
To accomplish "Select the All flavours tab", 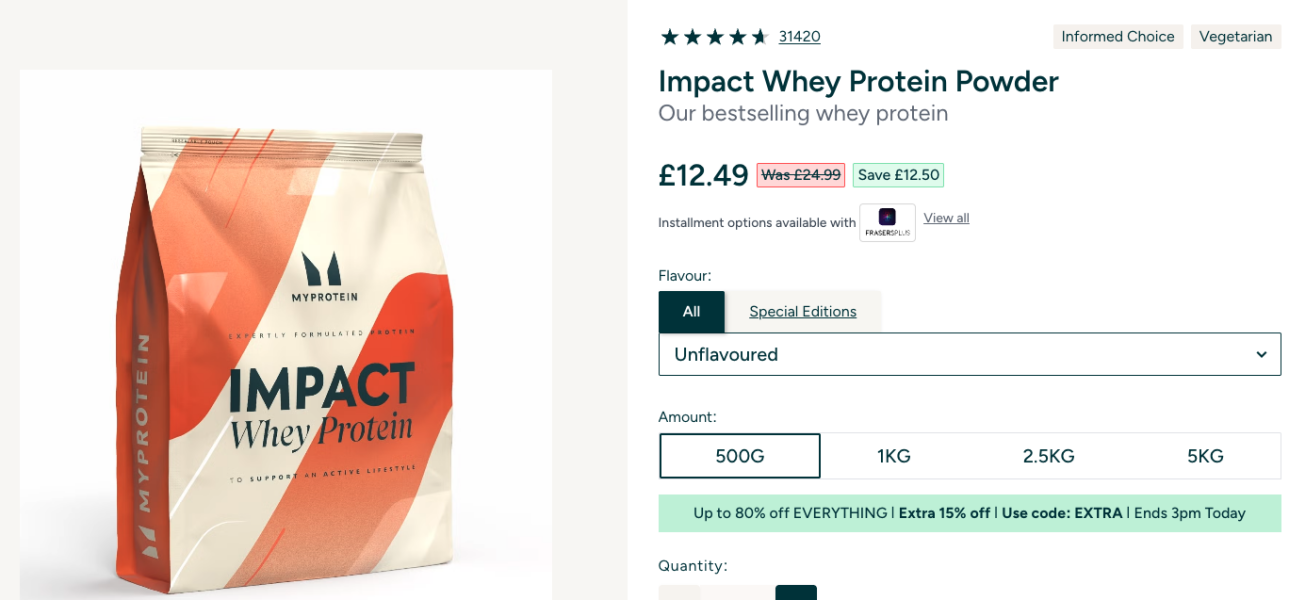I will tap(691, 312).
